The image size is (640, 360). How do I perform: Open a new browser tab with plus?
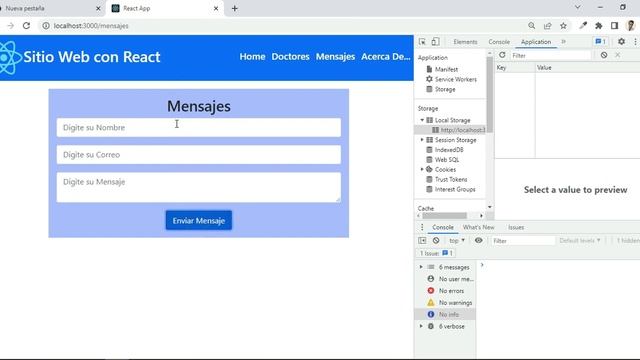tap(234, 8)
